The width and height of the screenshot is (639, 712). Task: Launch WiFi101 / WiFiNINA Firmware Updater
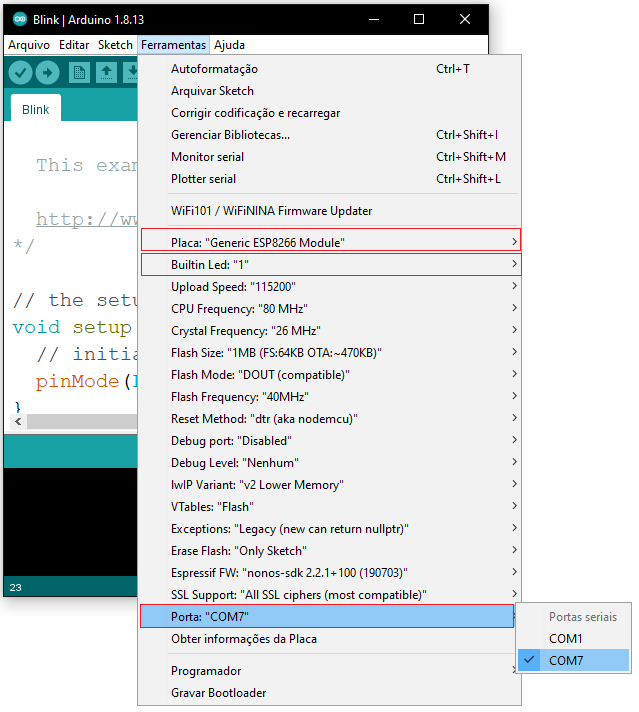point(330,211)
